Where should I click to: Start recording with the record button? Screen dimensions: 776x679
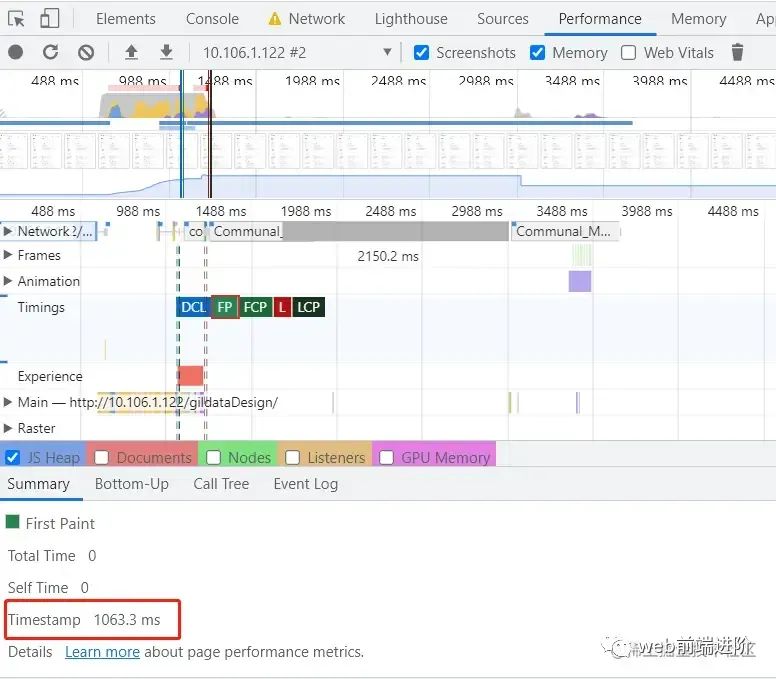coord(16,52)
